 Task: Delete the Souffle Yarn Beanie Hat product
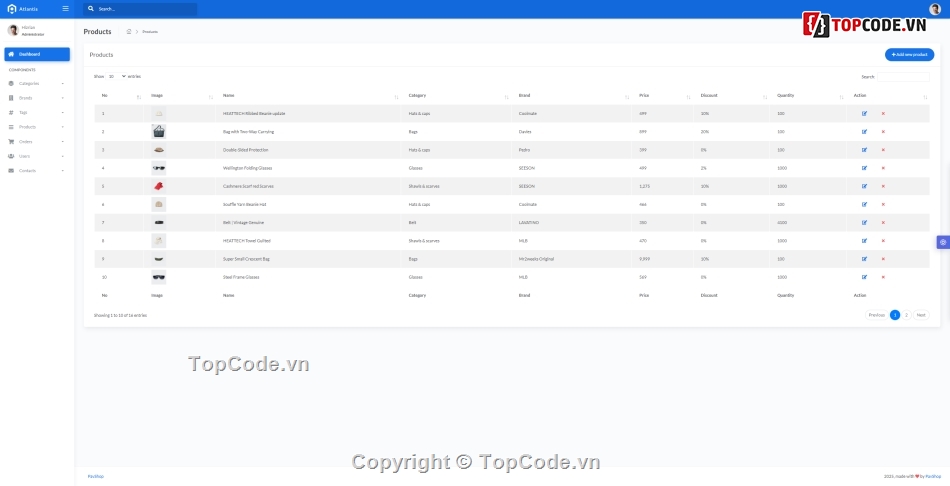883,204
